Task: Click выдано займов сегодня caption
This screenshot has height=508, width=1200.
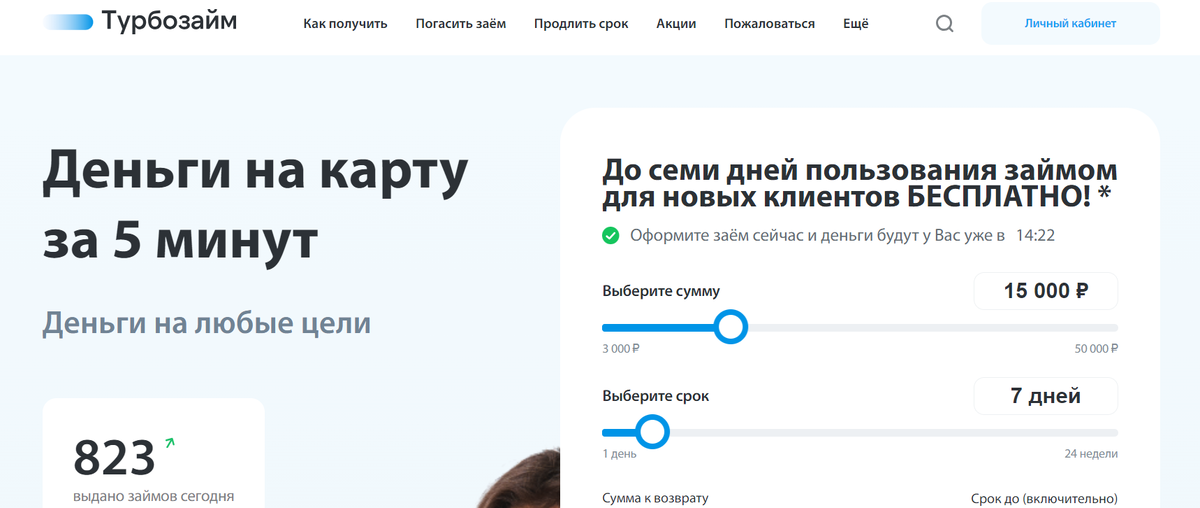Action: tap(154, 495)
